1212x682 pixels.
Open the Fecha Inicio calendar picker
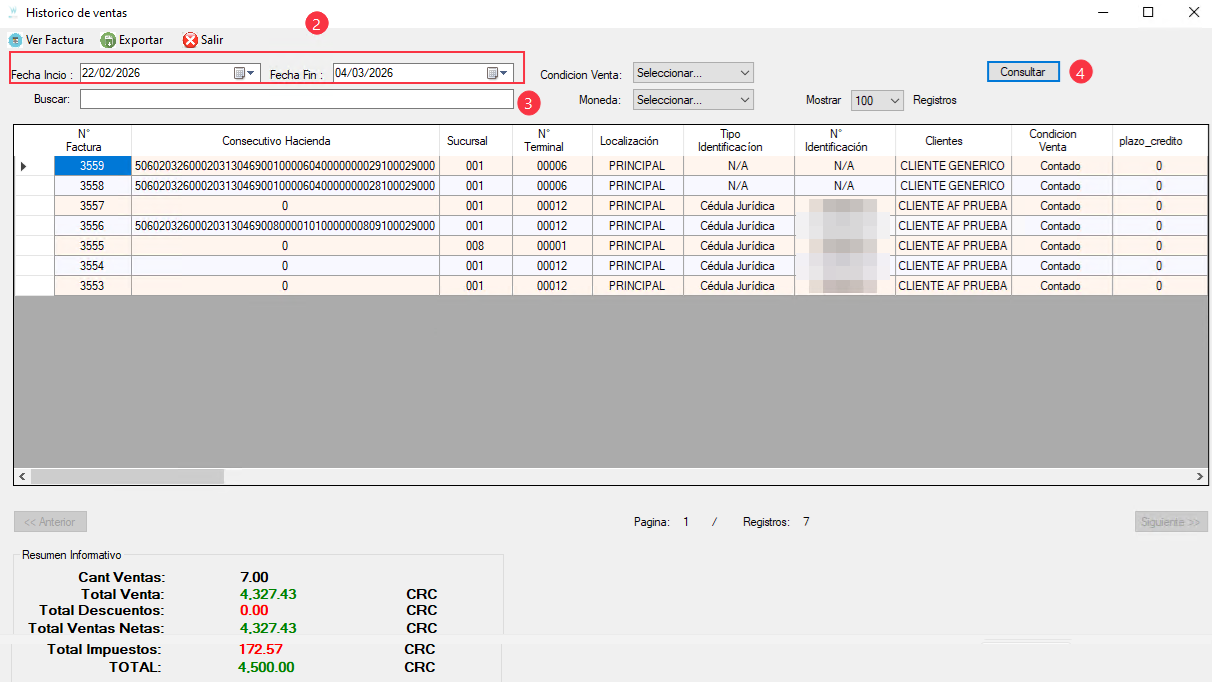click(244, 73)
